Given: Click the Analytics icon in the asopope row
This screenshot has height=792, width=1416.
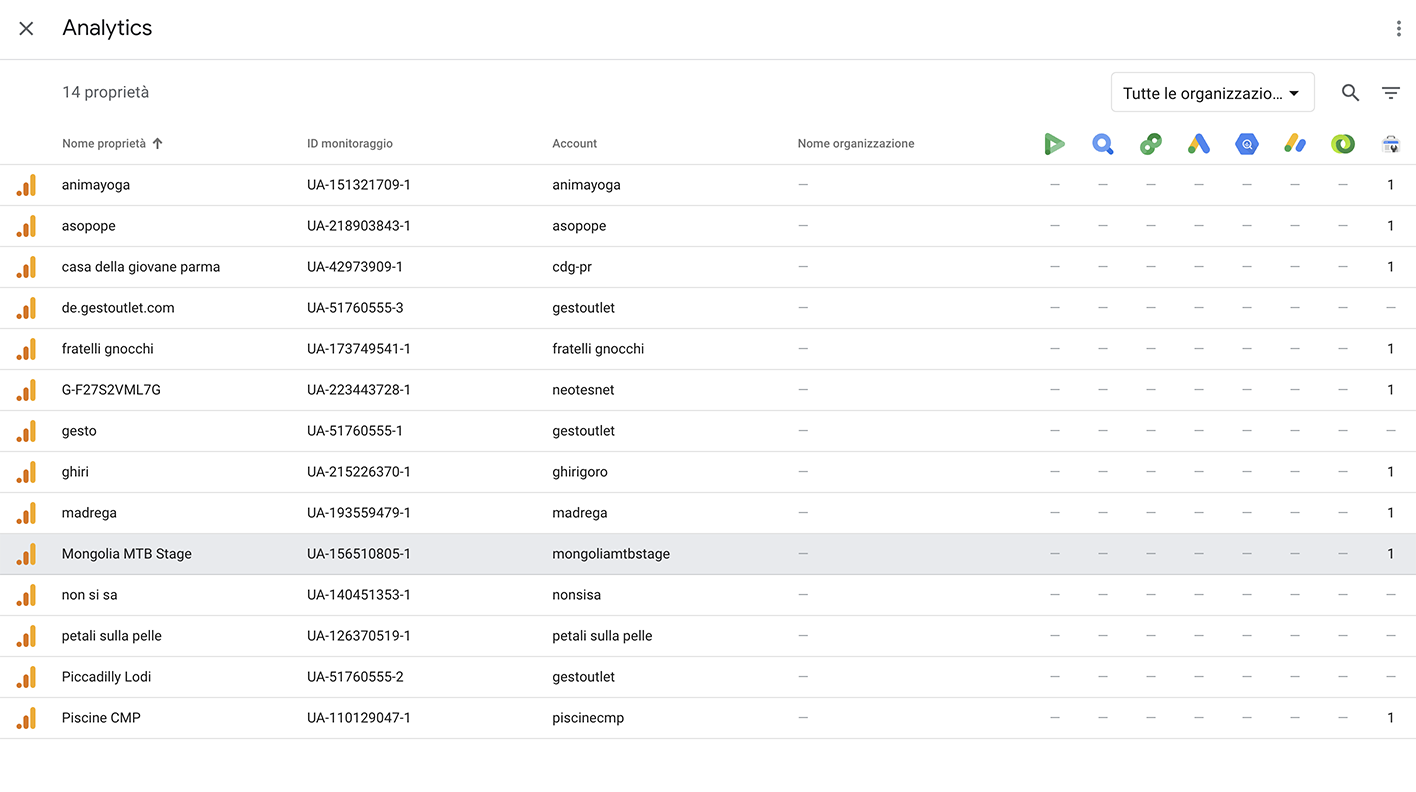Looking at the screenshot, I should [26, 226].
